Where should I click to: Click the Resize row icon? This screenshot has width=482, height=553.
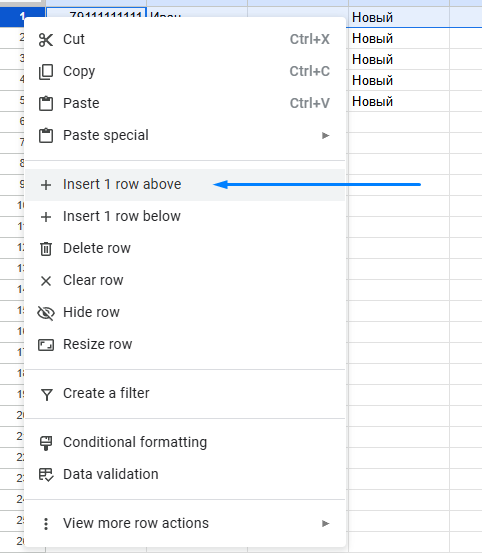46,345
